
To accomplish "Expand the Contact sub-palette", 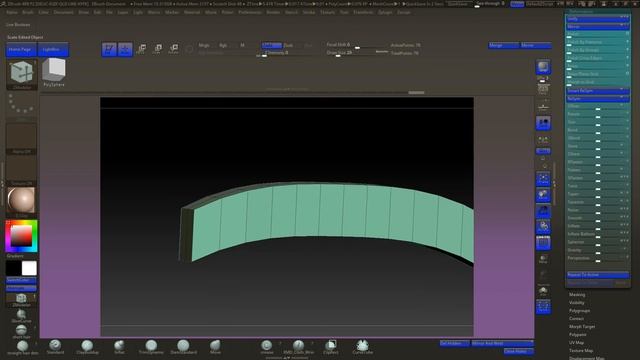I will [576, 318].
